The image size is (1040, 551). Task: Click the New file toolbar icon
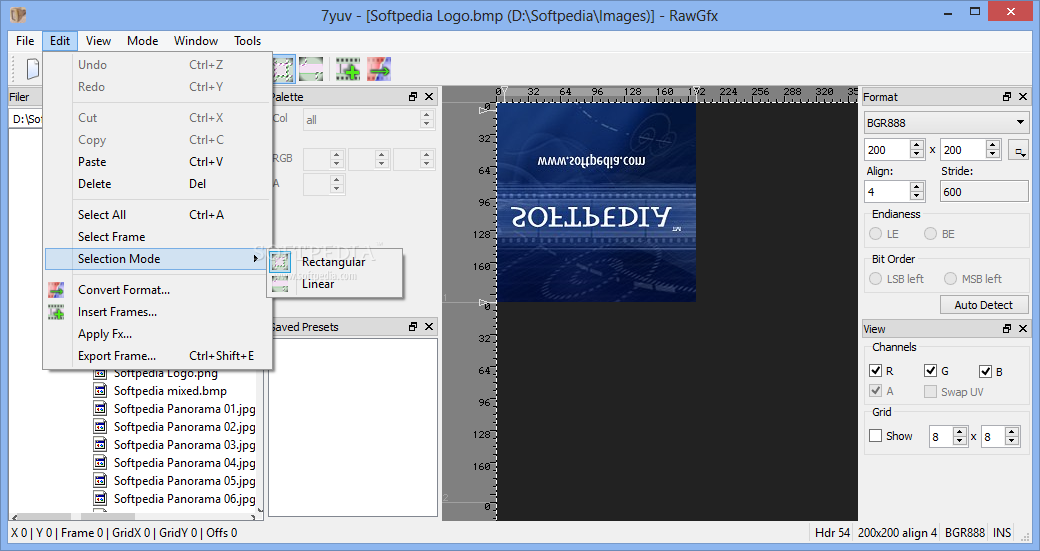click(x=32, y=68)
